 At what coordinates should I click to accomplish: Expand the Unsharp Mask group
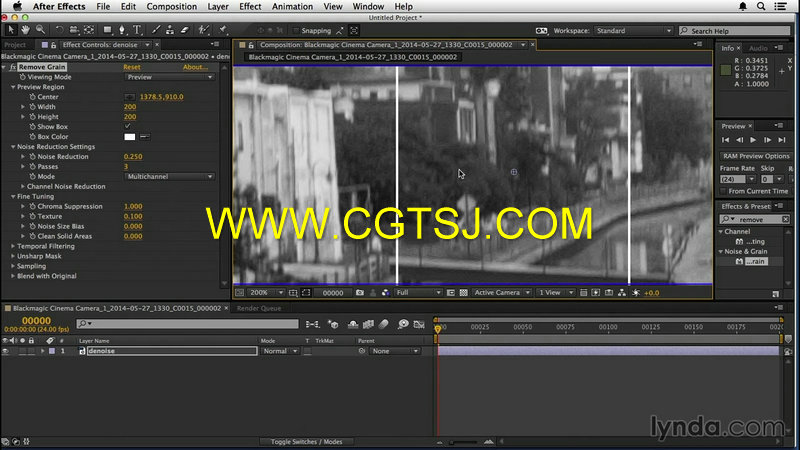[13, 256]
